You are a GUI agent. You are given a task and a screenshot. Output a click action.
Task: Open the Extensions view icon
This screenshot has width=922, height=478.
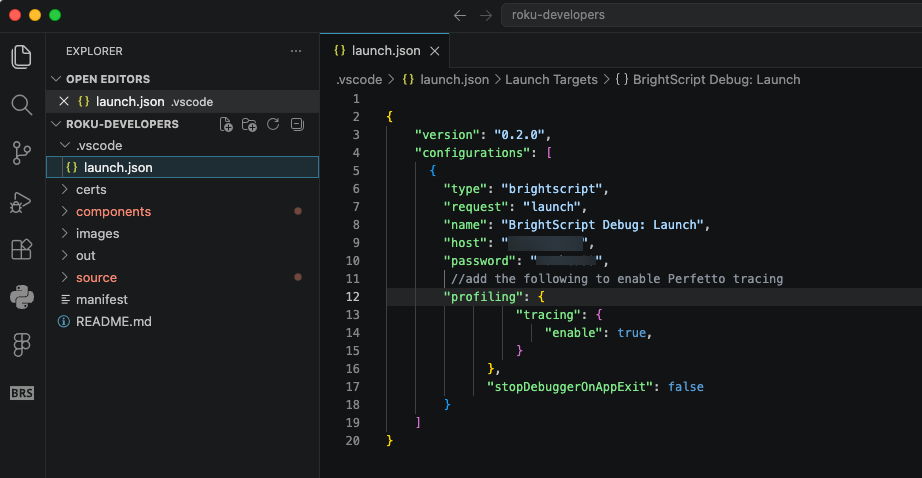click(21, 249)
